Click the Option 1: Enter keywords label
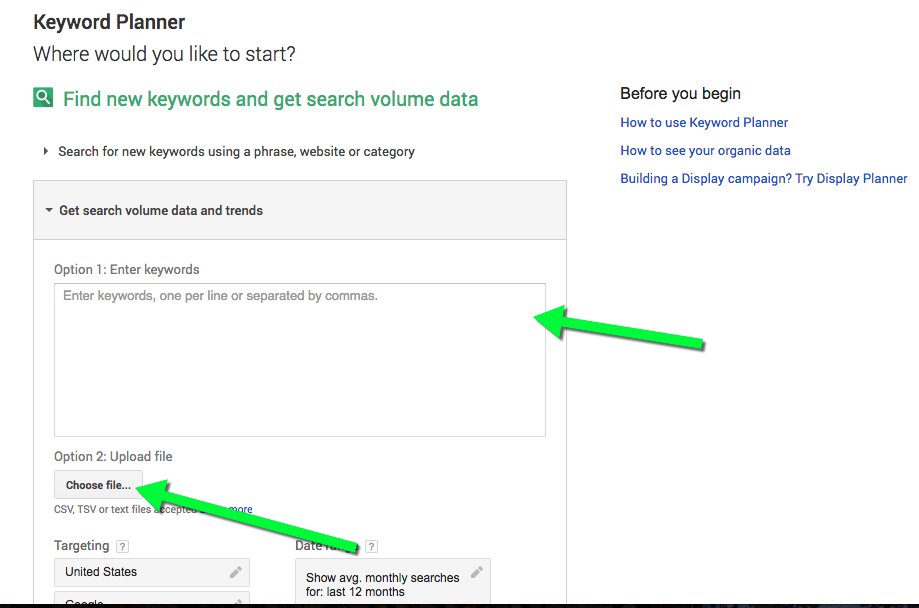Screen dimensions: 919x608 click(x=127, y=270)
